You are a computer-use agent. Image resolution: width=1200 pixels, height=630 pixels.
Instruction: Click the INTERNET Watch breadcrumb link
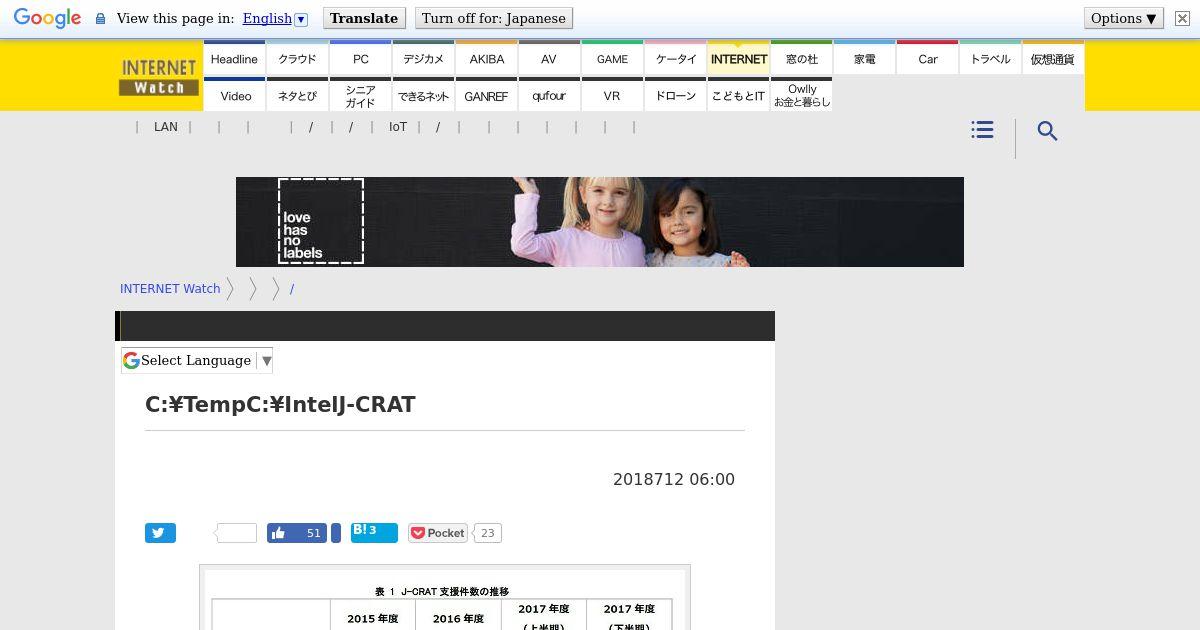[170, 288]
